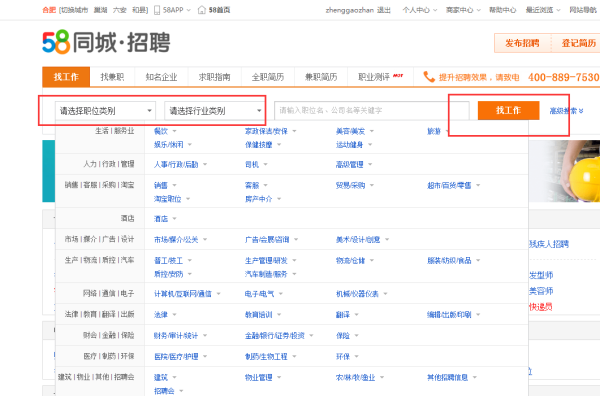
Task: Expand the 保健按摩 category
Action: (x=263, y=145)
